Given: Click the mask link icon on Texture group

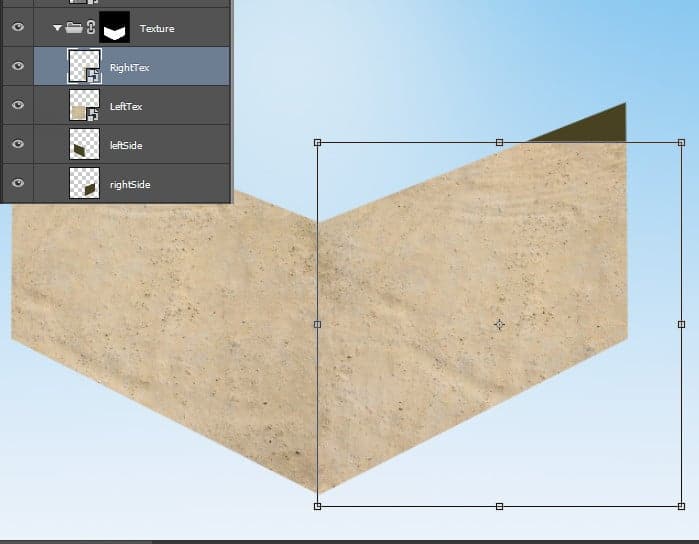Looking at the screenshot, I should pyautogui.click(x=90, y=28).
